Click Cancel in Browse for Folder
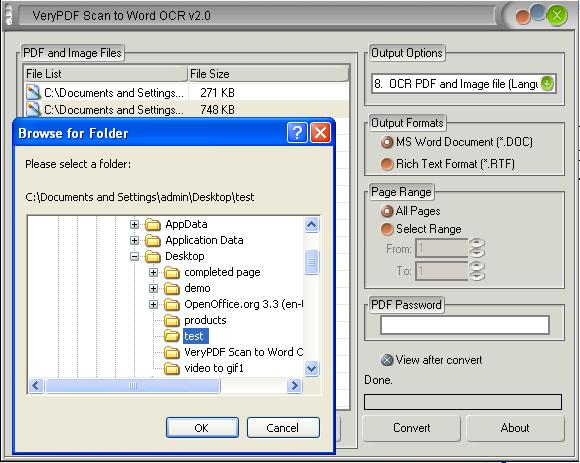 pos(283,428)
